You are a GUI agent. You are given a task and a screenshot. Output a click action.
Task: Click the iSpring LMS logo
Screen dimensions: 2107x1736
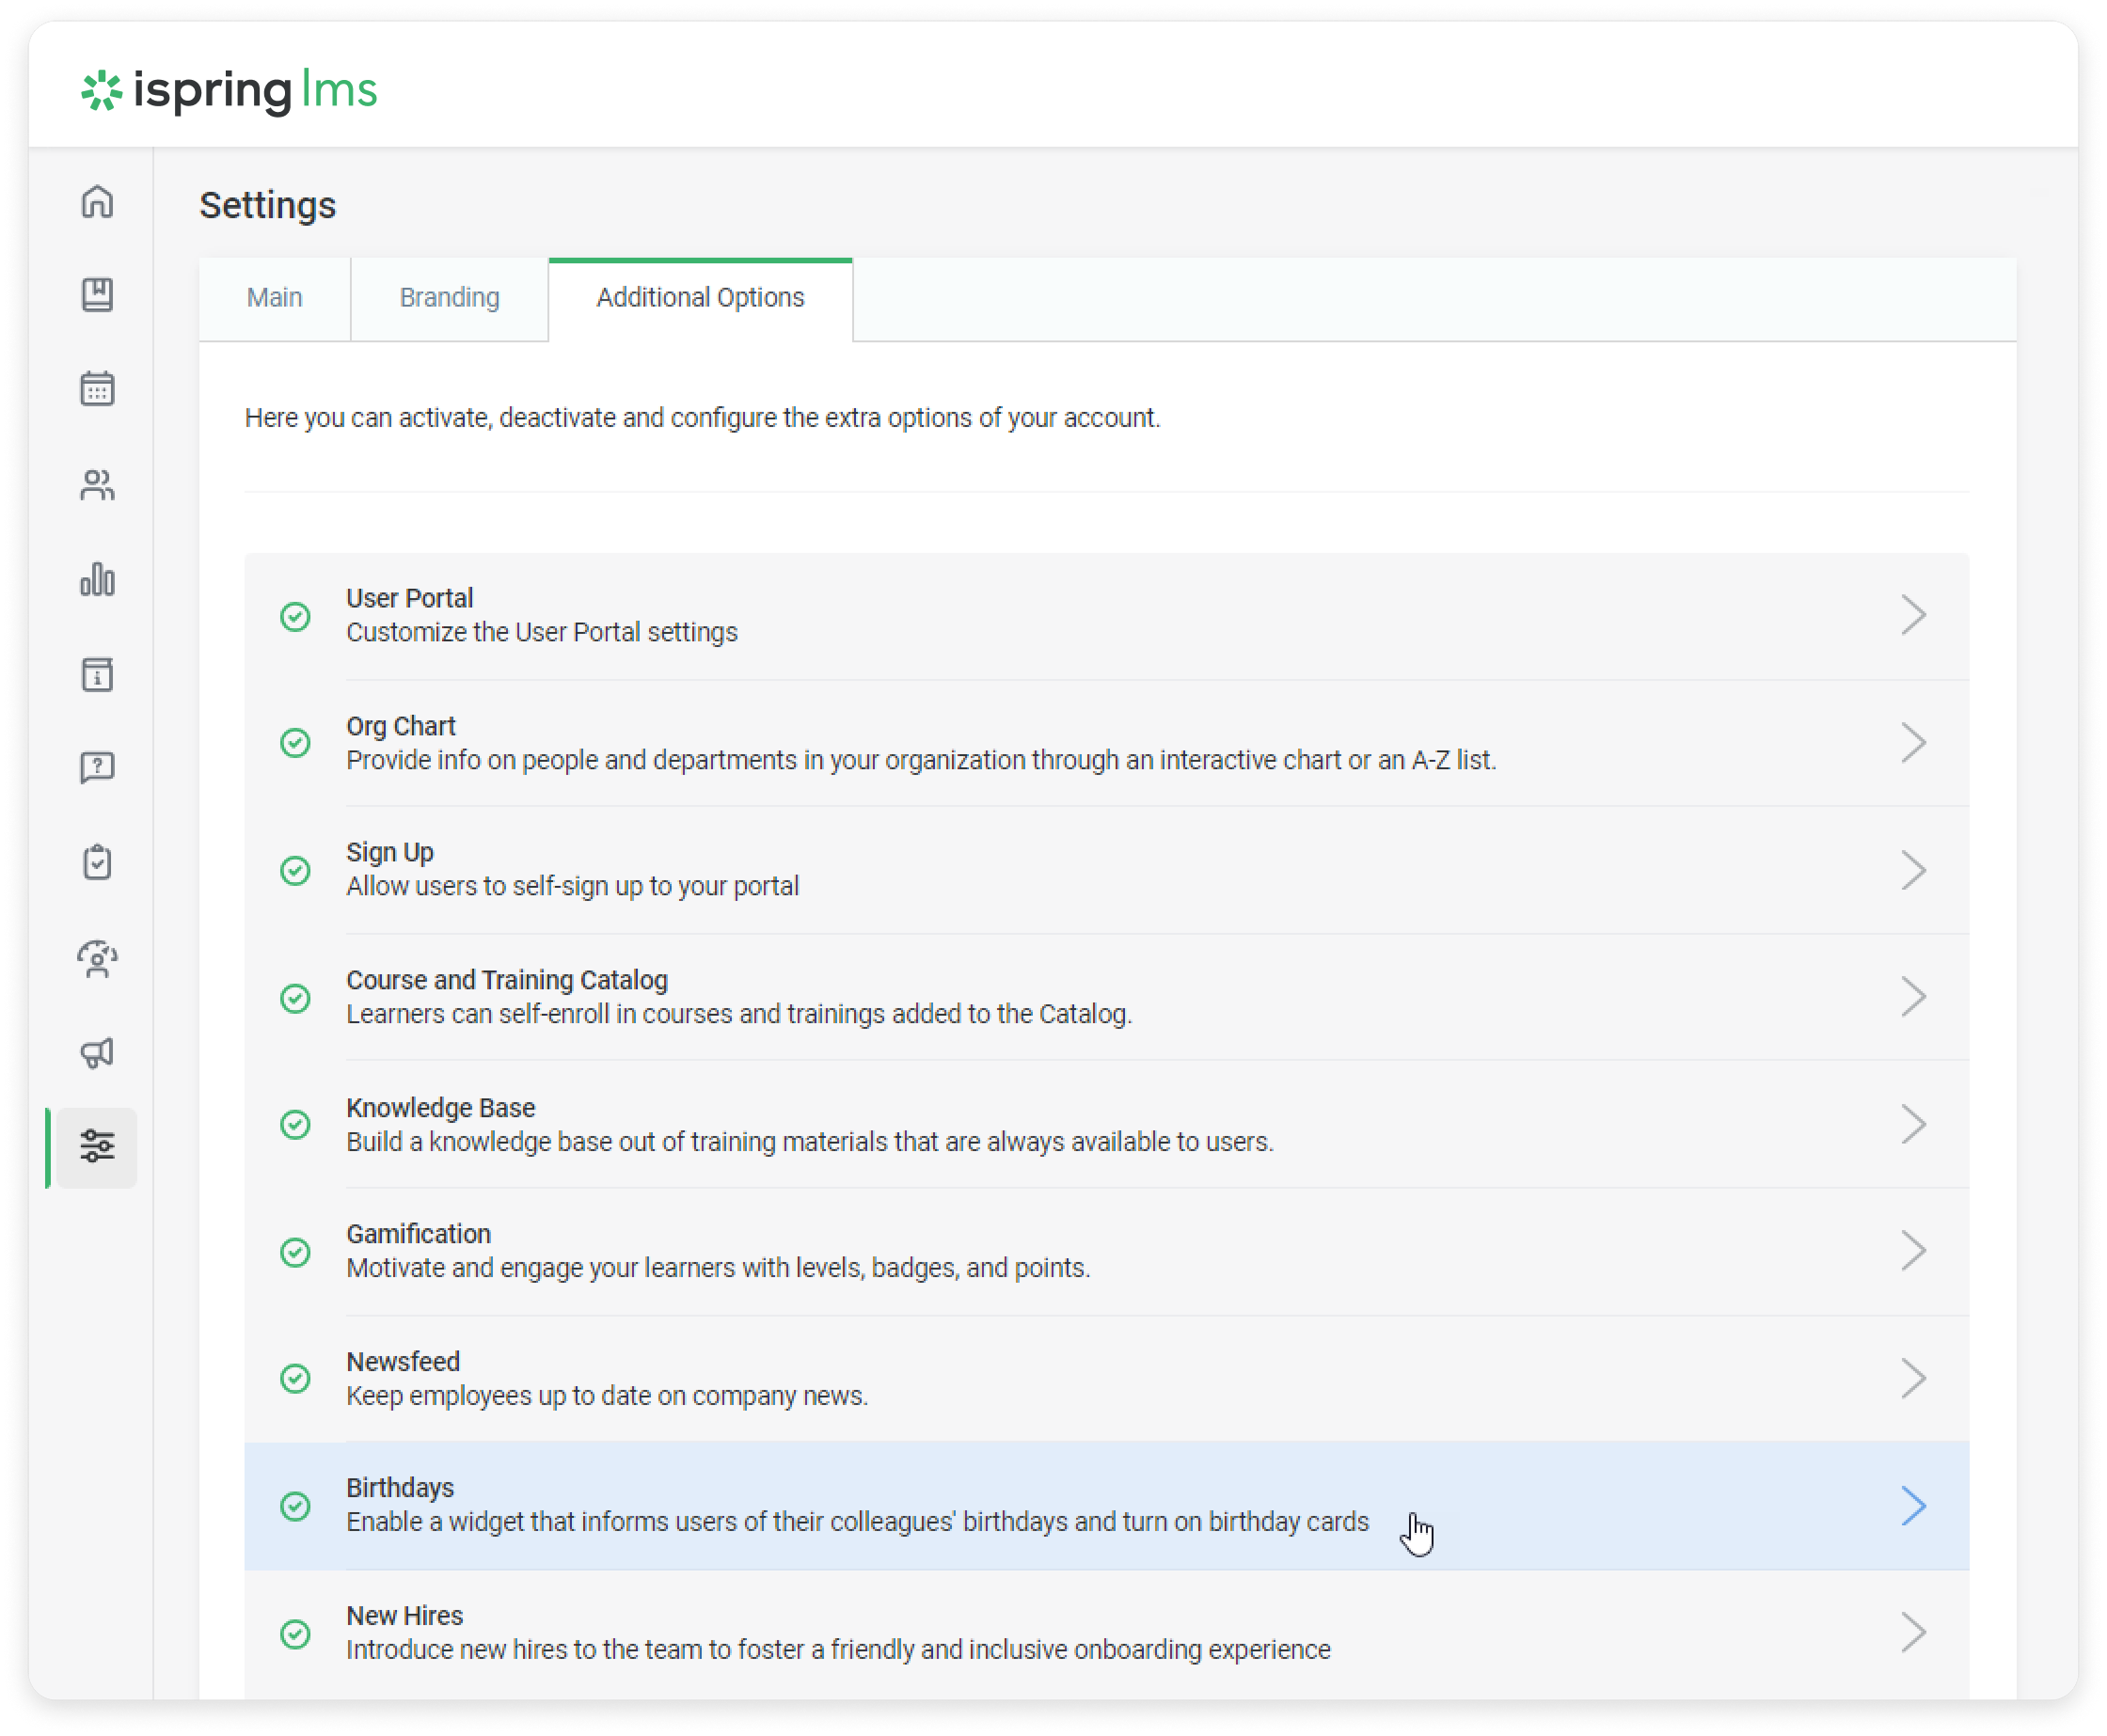click(x=230, y=90)
